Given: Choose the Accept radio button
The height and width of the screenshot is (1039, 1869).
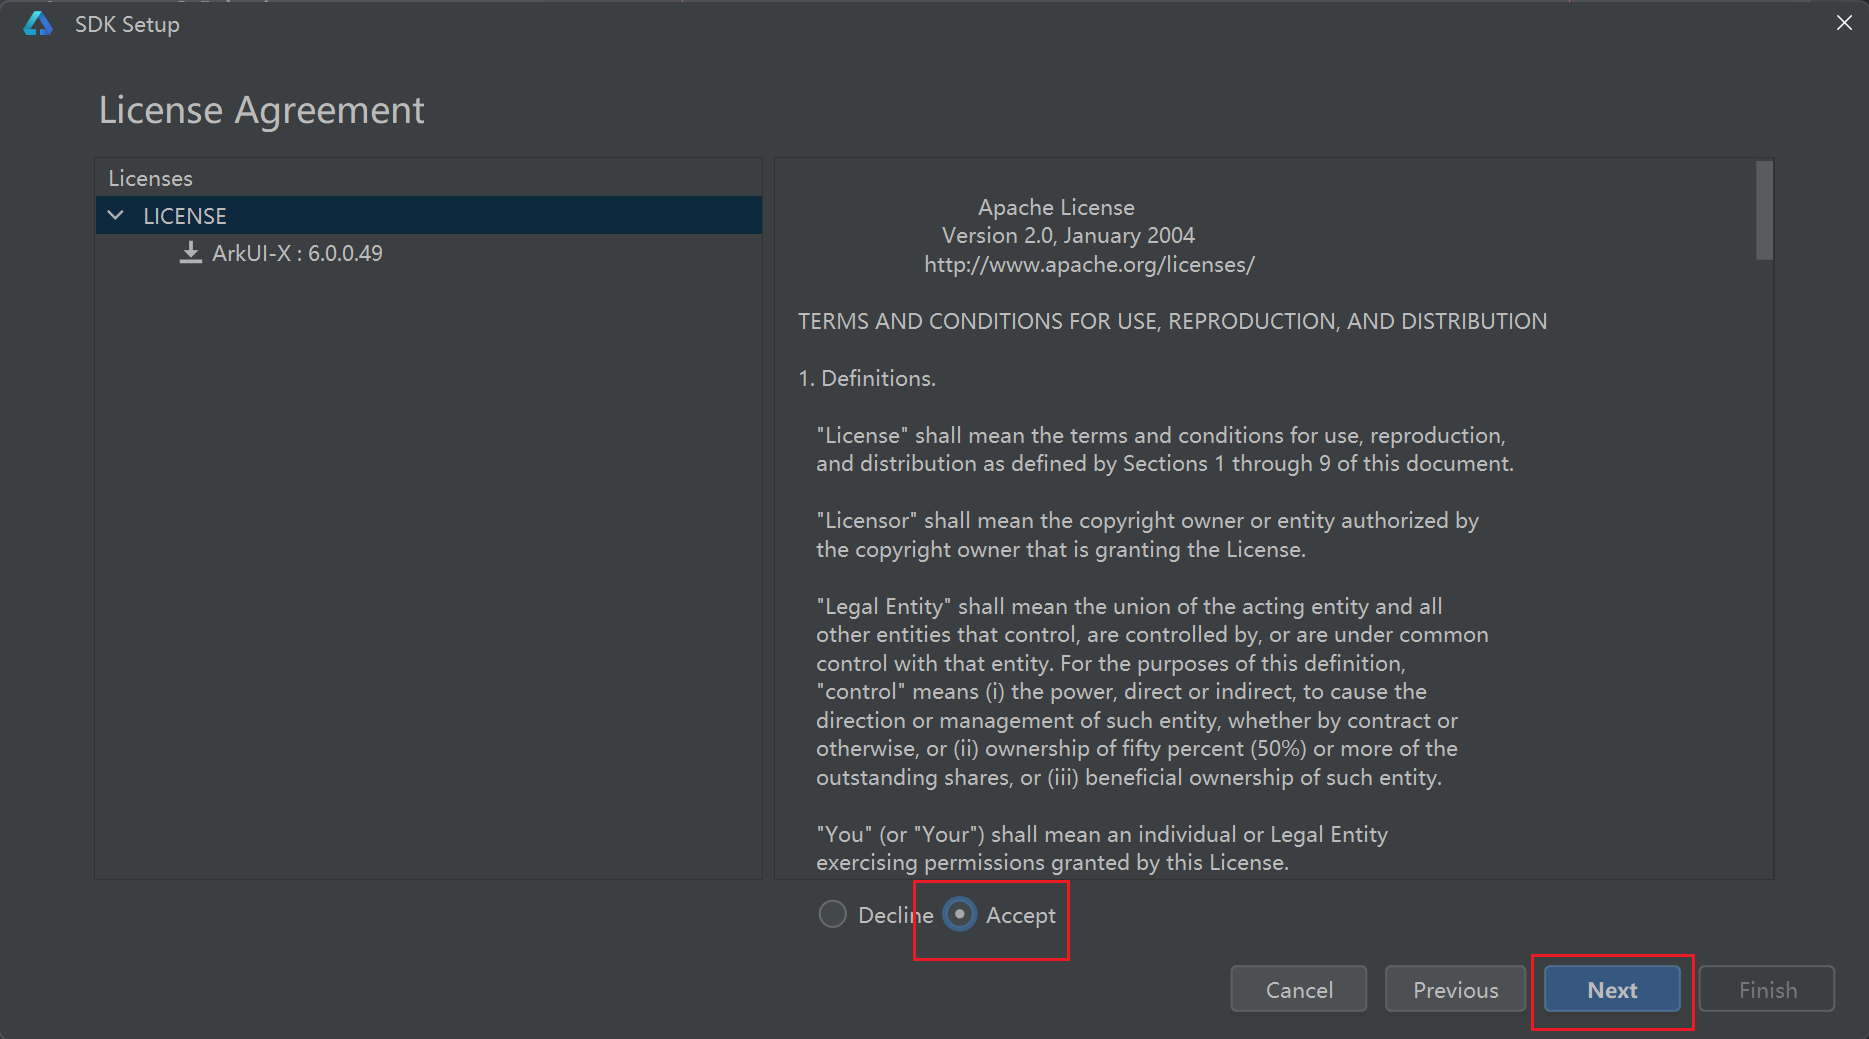Looking at the screenshot, I should (959, 914).
